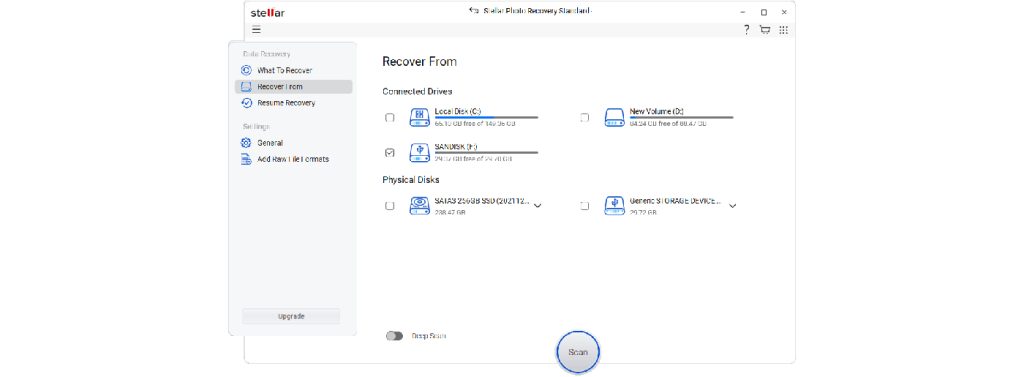
Task: Click the Connected Drives heading
Action: [417, 91]
